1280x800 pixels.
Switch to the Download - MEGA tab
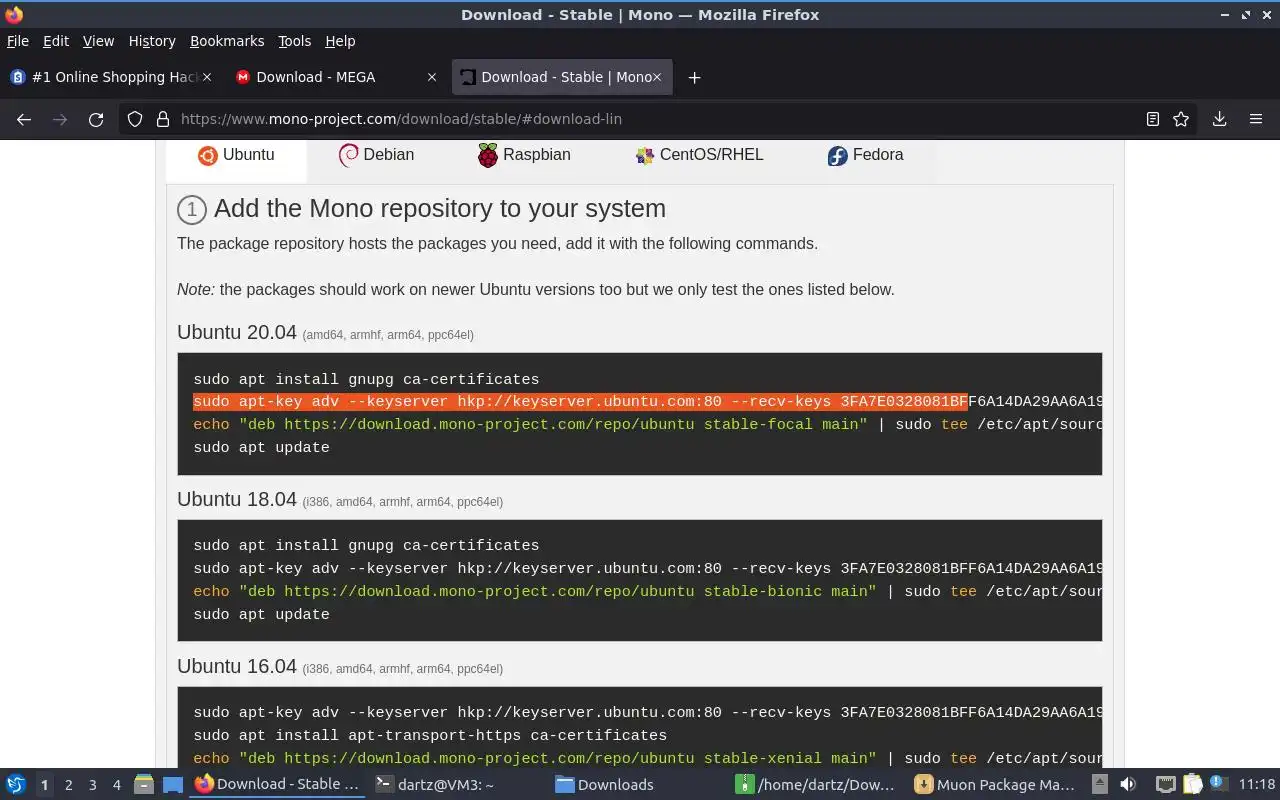337,77
